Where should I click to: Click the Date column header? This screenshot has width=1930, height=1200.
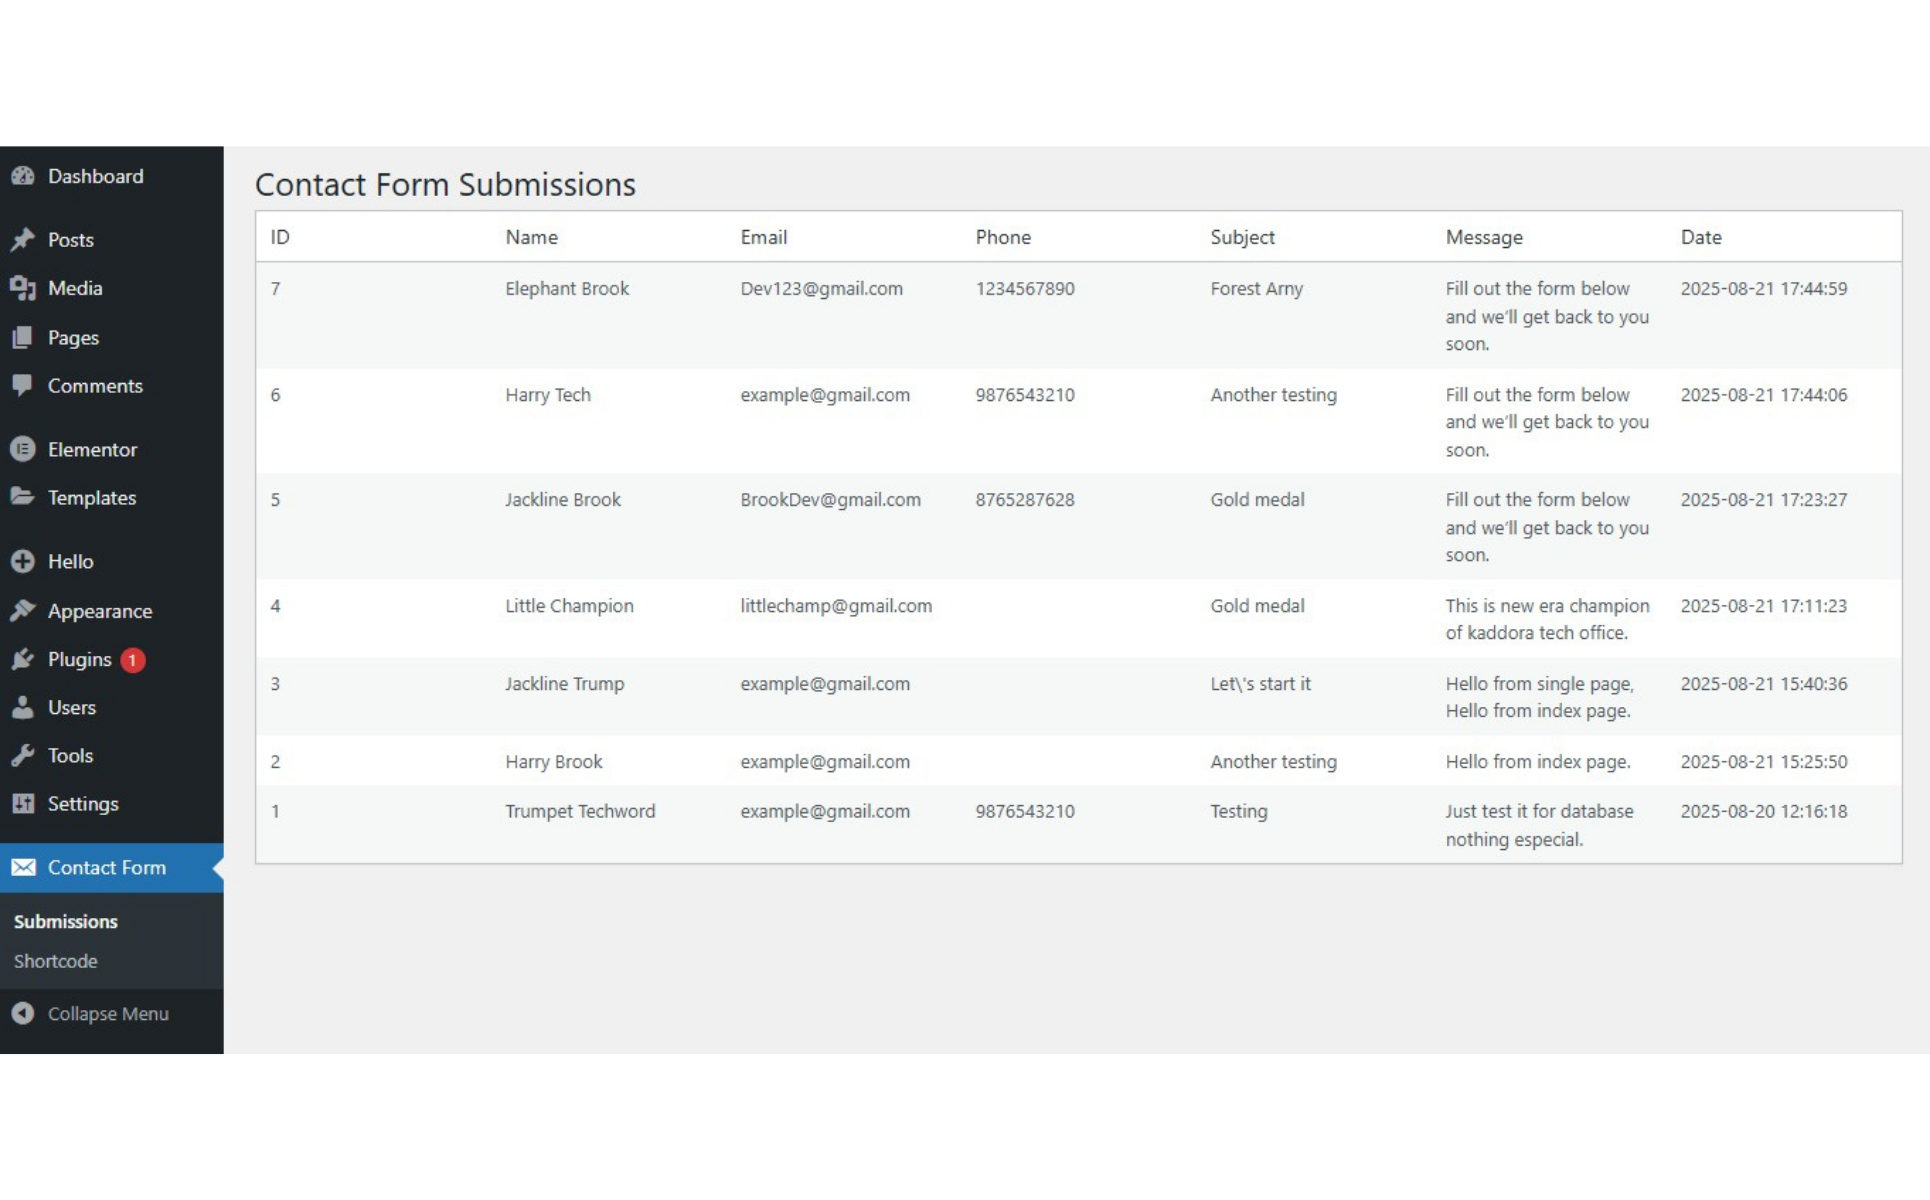[1700, 237]
